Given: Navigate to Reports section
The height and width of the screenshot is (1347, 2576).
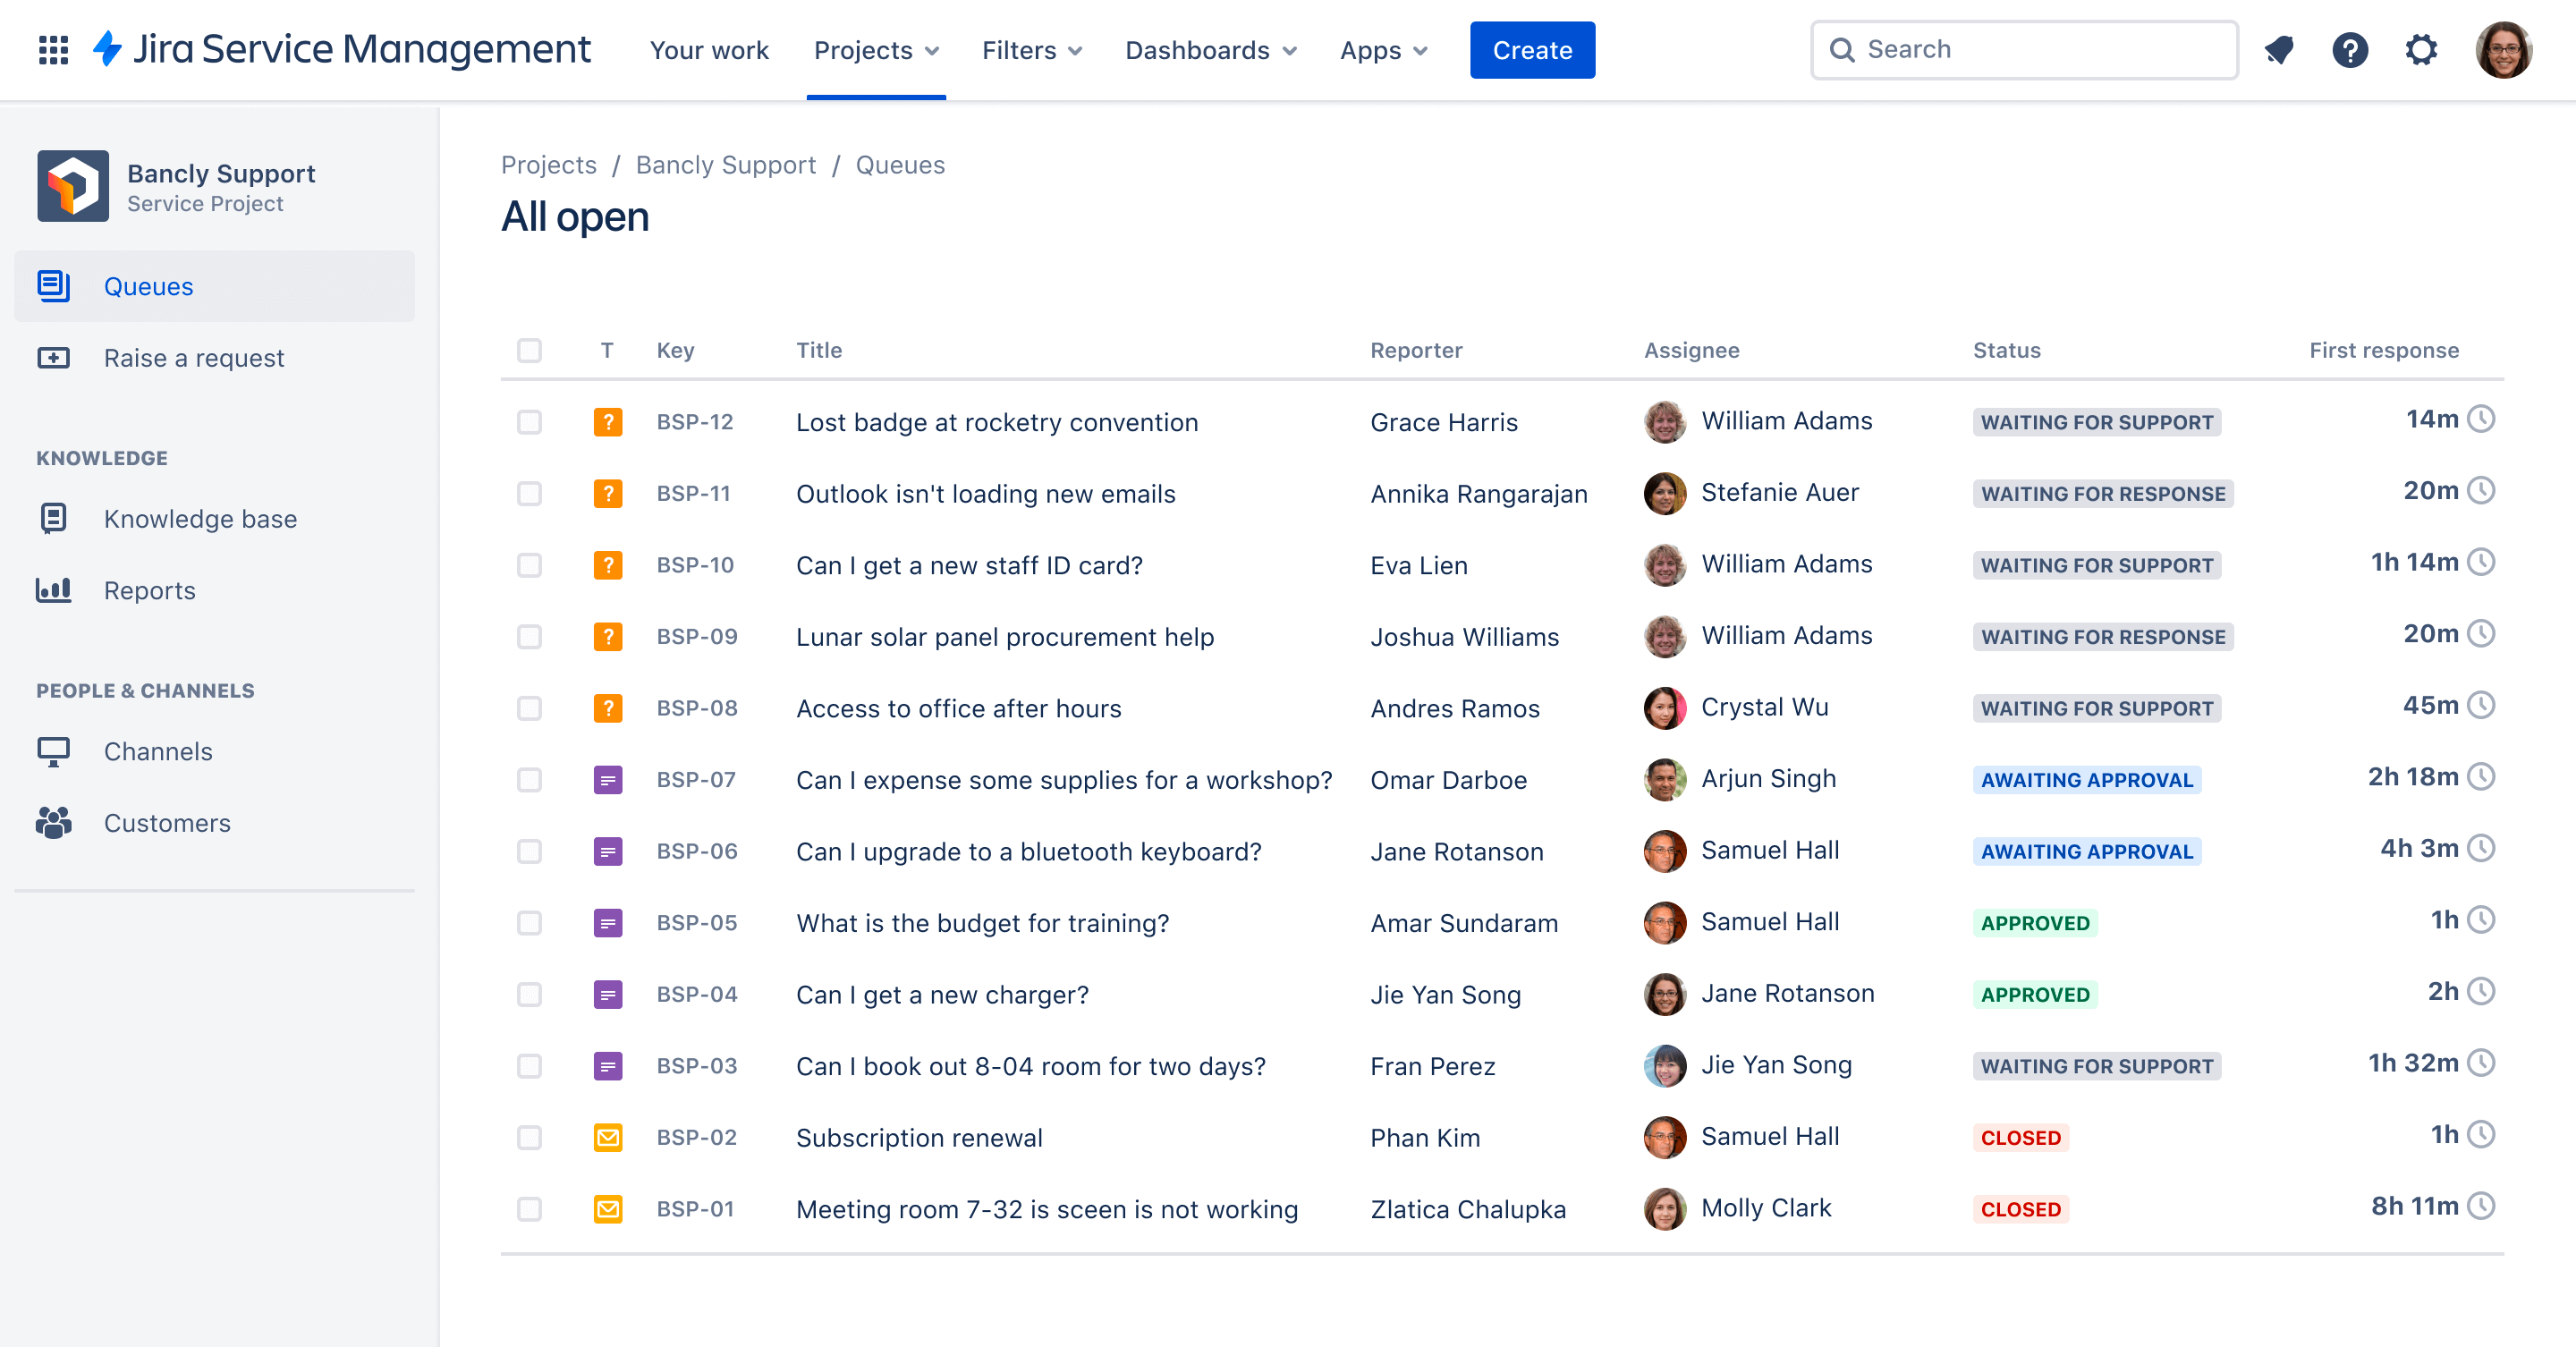Looking at the screenshot, I should click(150, 589).
